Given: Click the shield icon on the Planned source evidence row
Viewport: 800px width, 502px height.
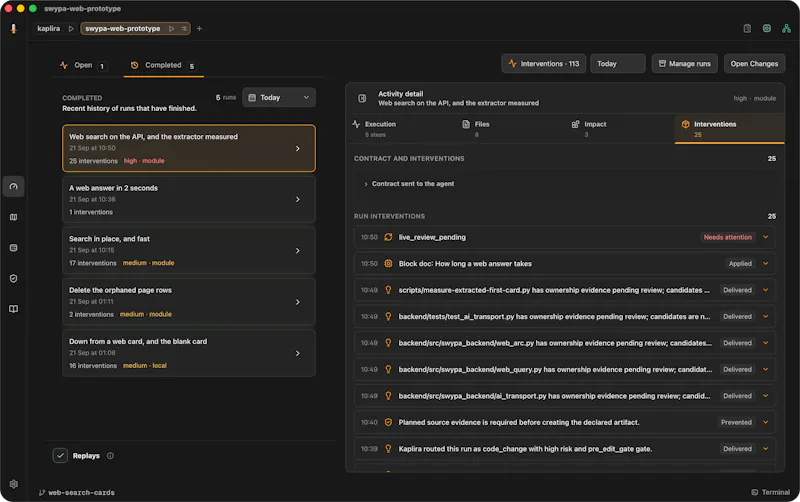Looking at the screenshot, I should pos(388,422).
